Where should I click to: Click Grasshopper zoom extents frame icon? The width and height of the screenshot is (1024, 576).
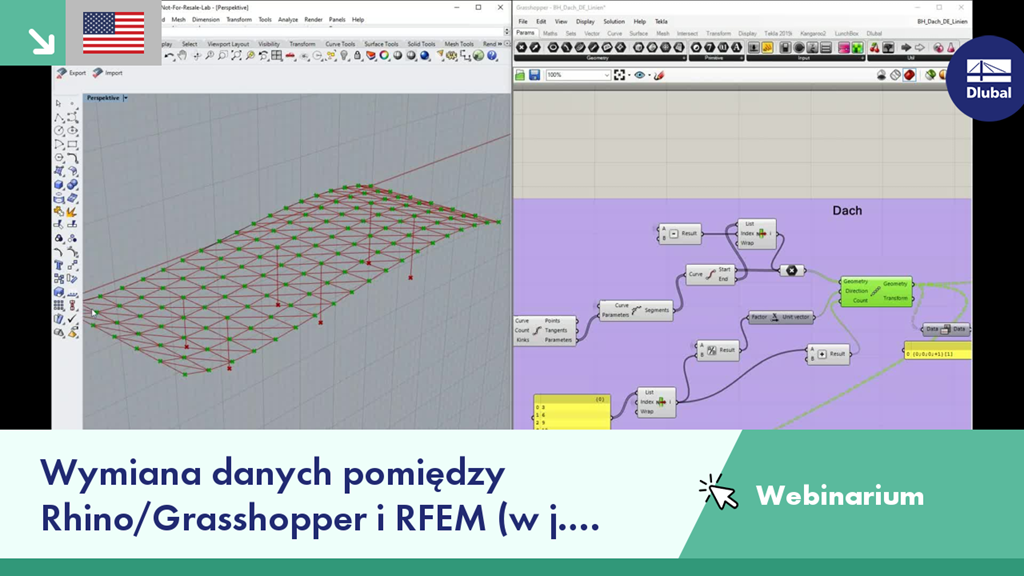(619, 75)
